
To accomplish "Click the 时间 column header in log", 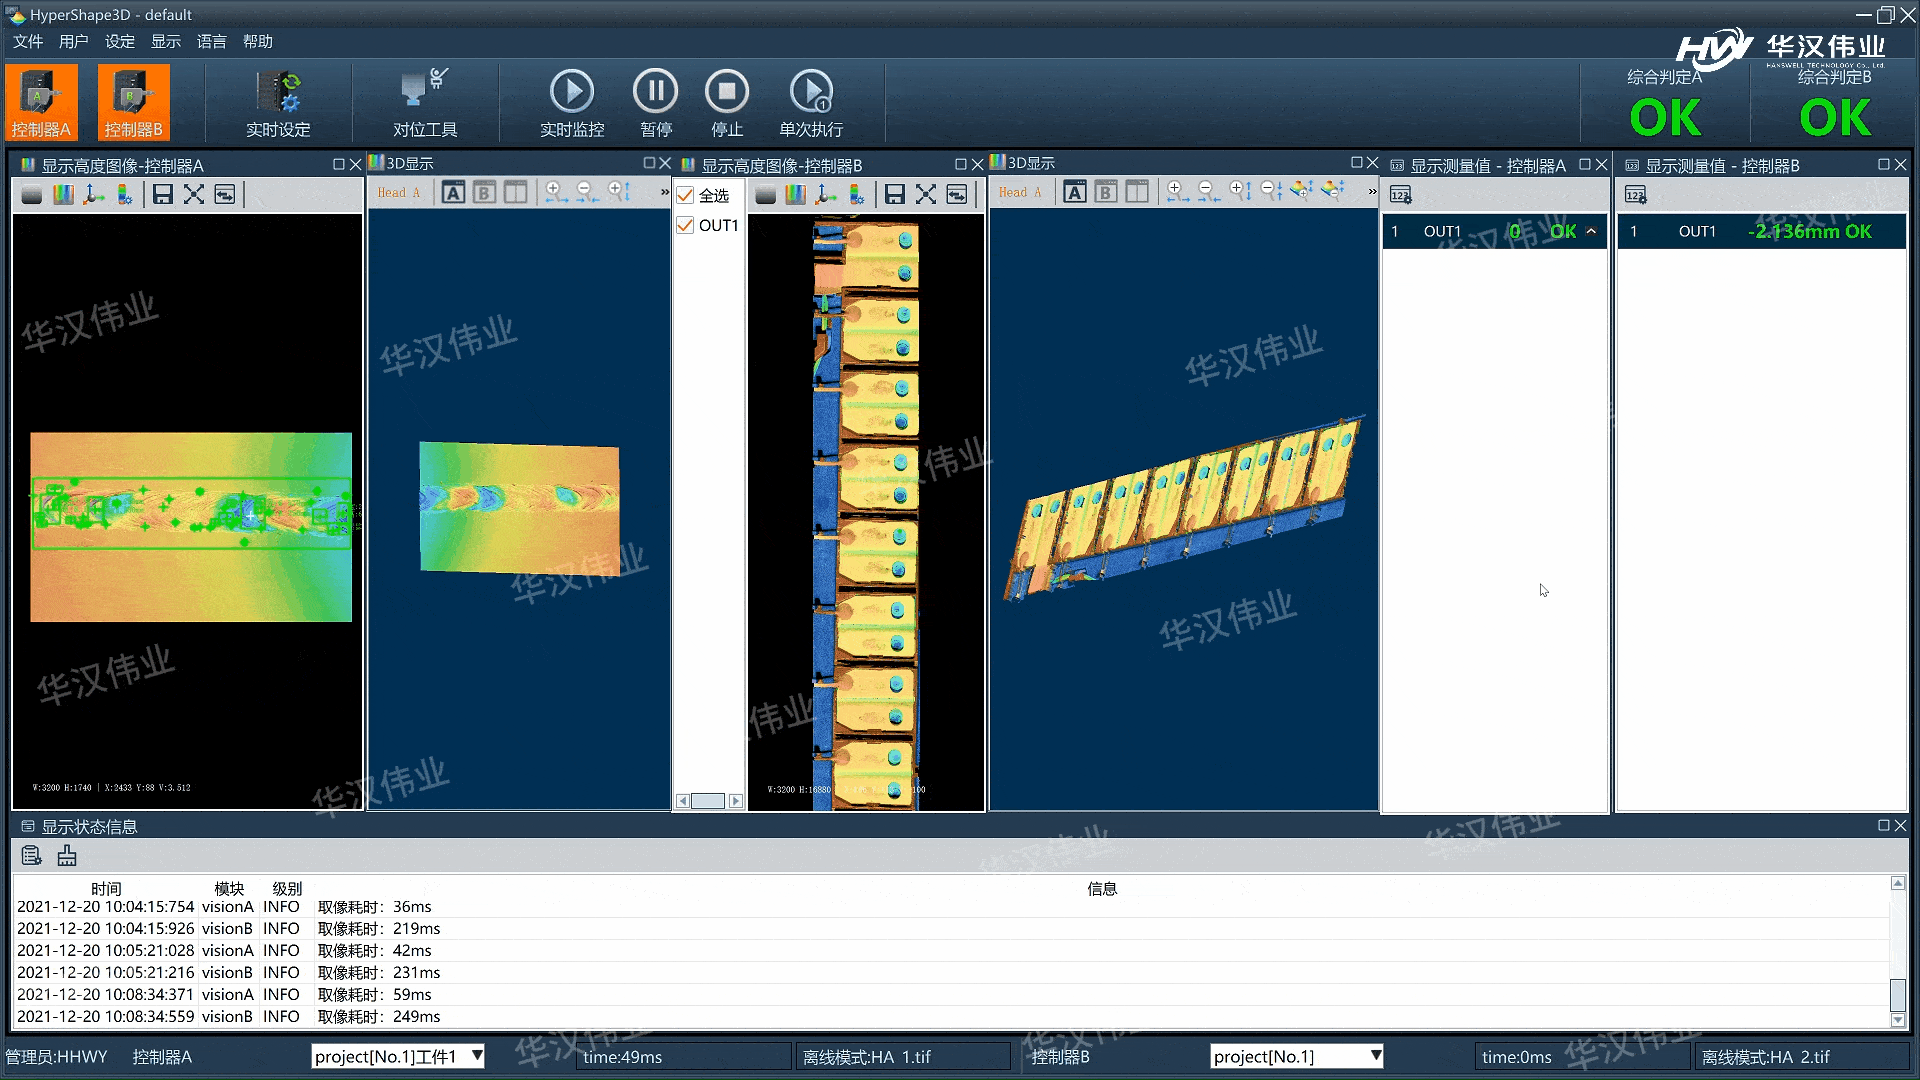I will [x=106, y=888].
